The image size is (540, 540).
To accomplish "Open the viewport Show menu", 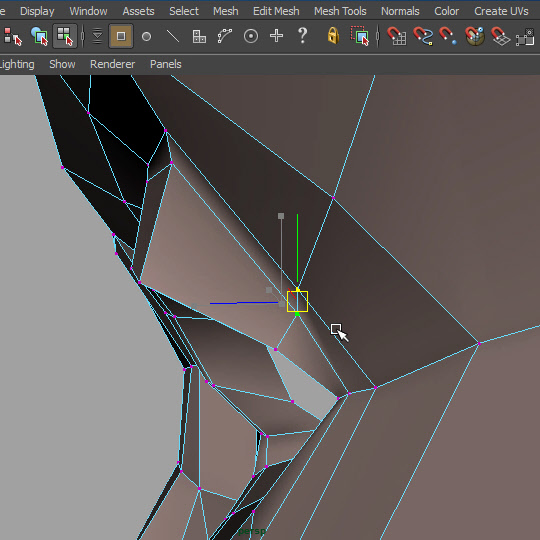I will point(62,64).
